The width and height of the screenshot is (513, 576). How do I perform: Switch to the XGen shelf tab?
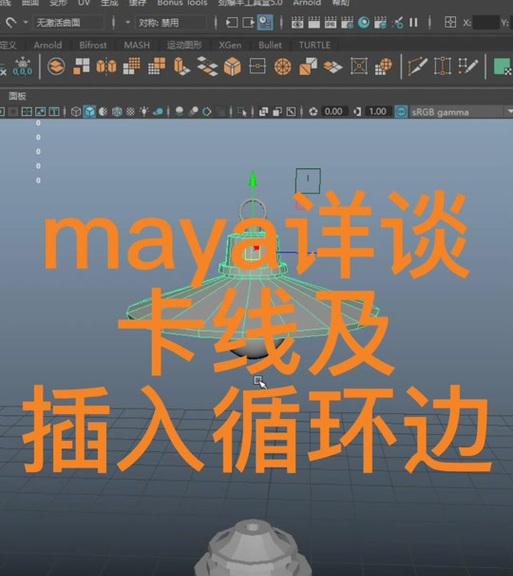point(230,45)
